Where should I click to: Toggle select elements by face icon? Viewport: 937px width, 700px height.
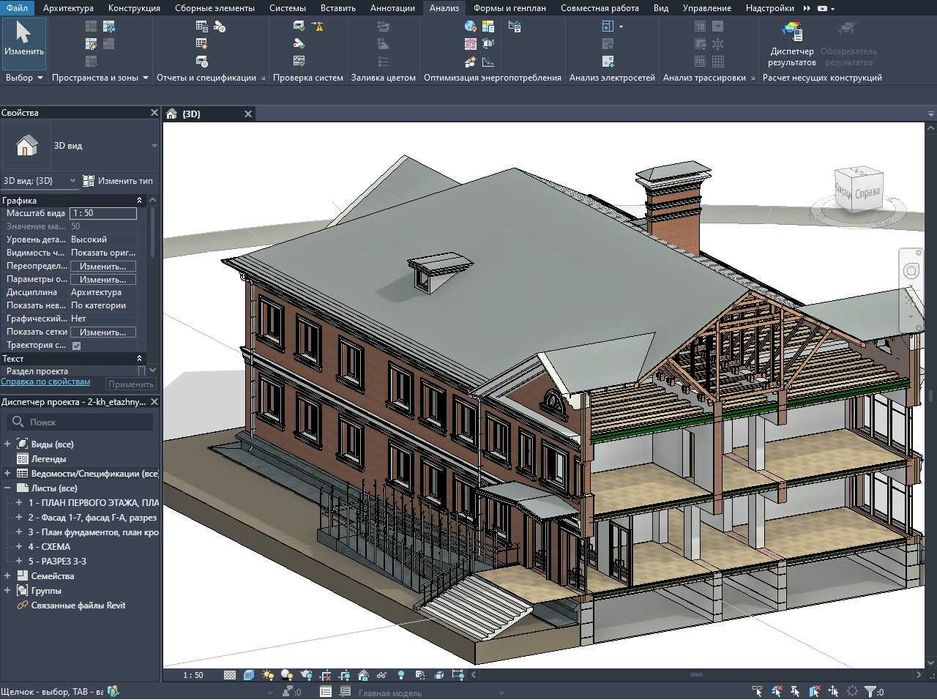[814, 691]
